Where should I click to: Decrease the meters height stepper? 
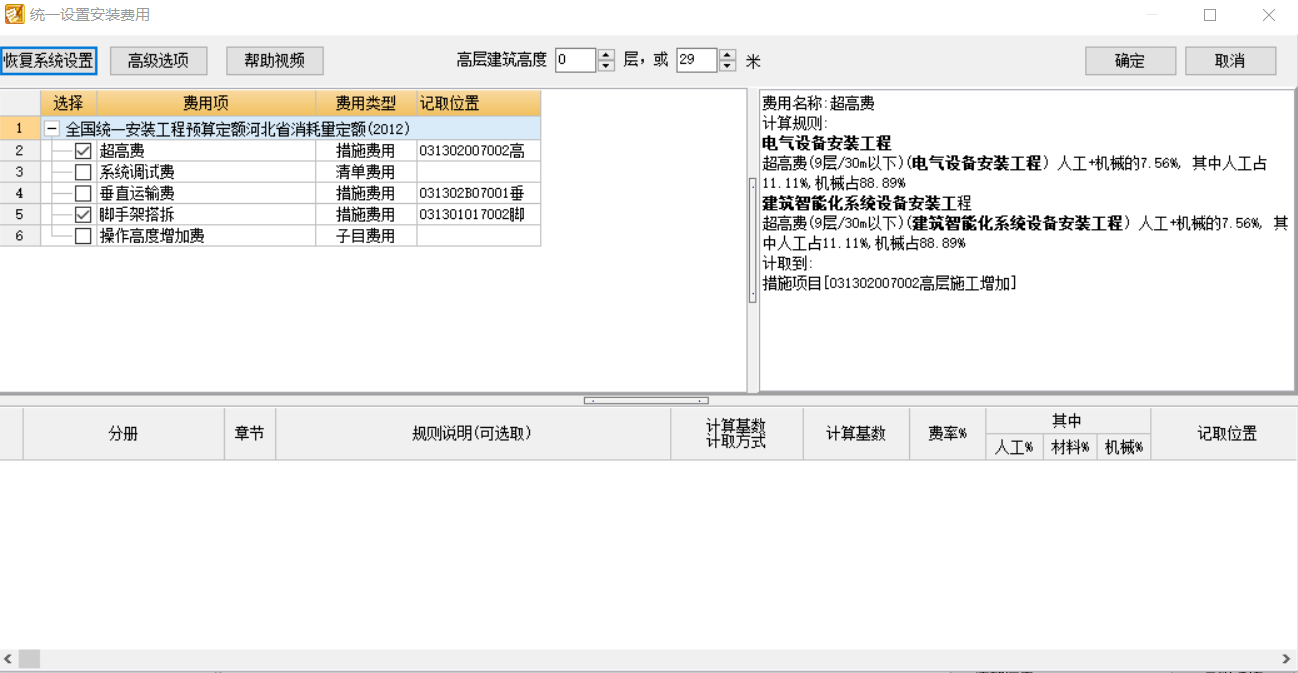coord(727,66)
